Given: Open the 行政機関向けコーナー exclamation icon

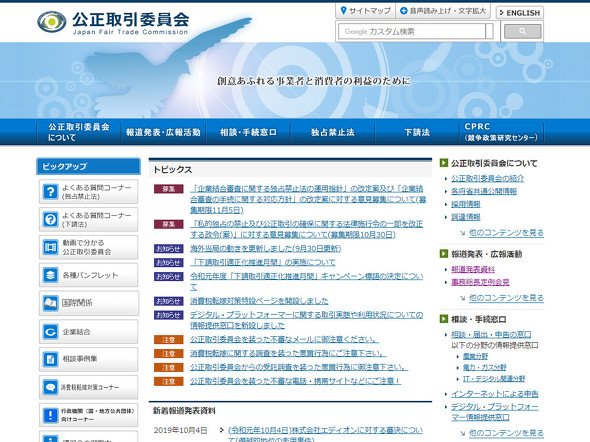Looking at the screenshot, I should click(50, 415).
